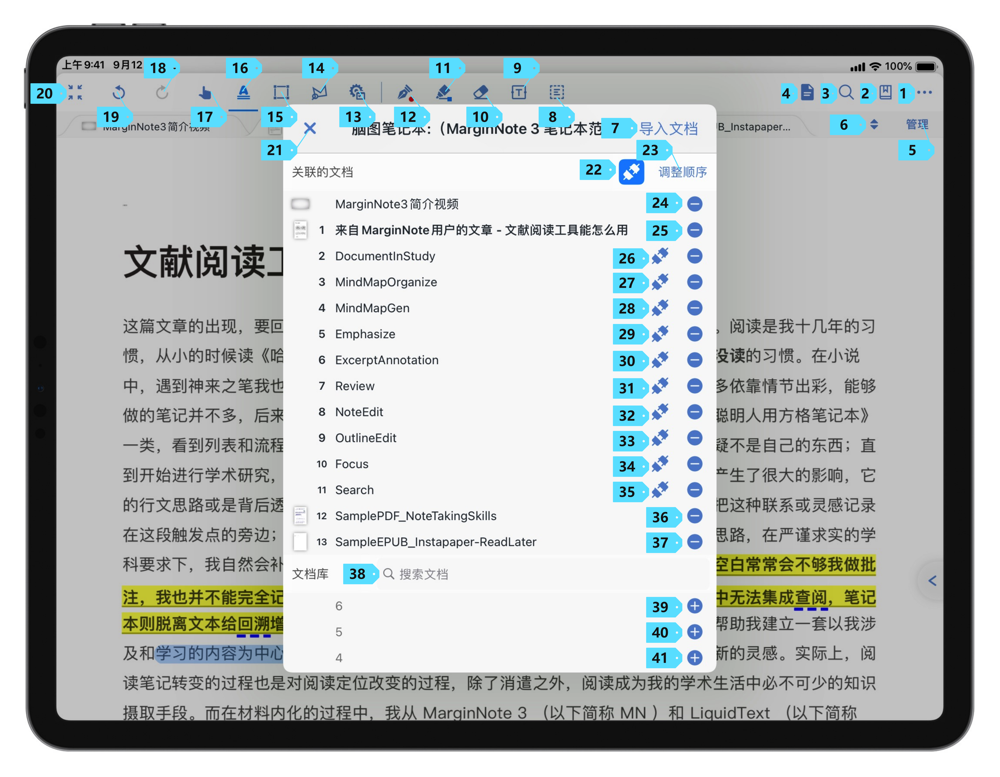The width and height of the screenshot is (1000, 777).
Task: Open the bookmark book icon
Action: [x=885, y=92]
